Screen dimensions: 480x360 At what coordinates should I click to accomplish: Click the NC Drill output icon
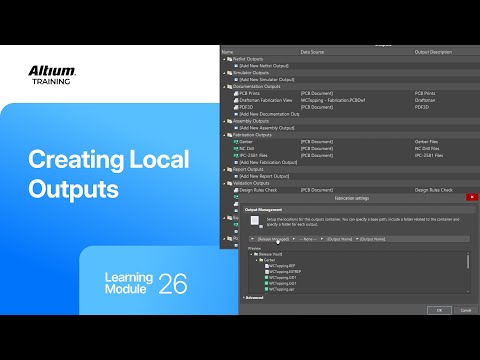236,149
